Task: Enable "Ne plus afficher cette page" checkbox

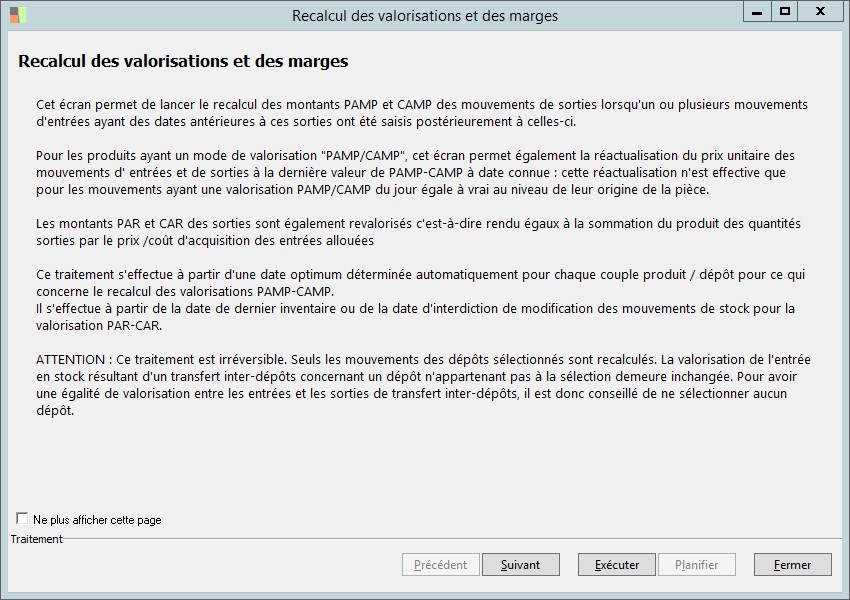Action: click(23, 519)
